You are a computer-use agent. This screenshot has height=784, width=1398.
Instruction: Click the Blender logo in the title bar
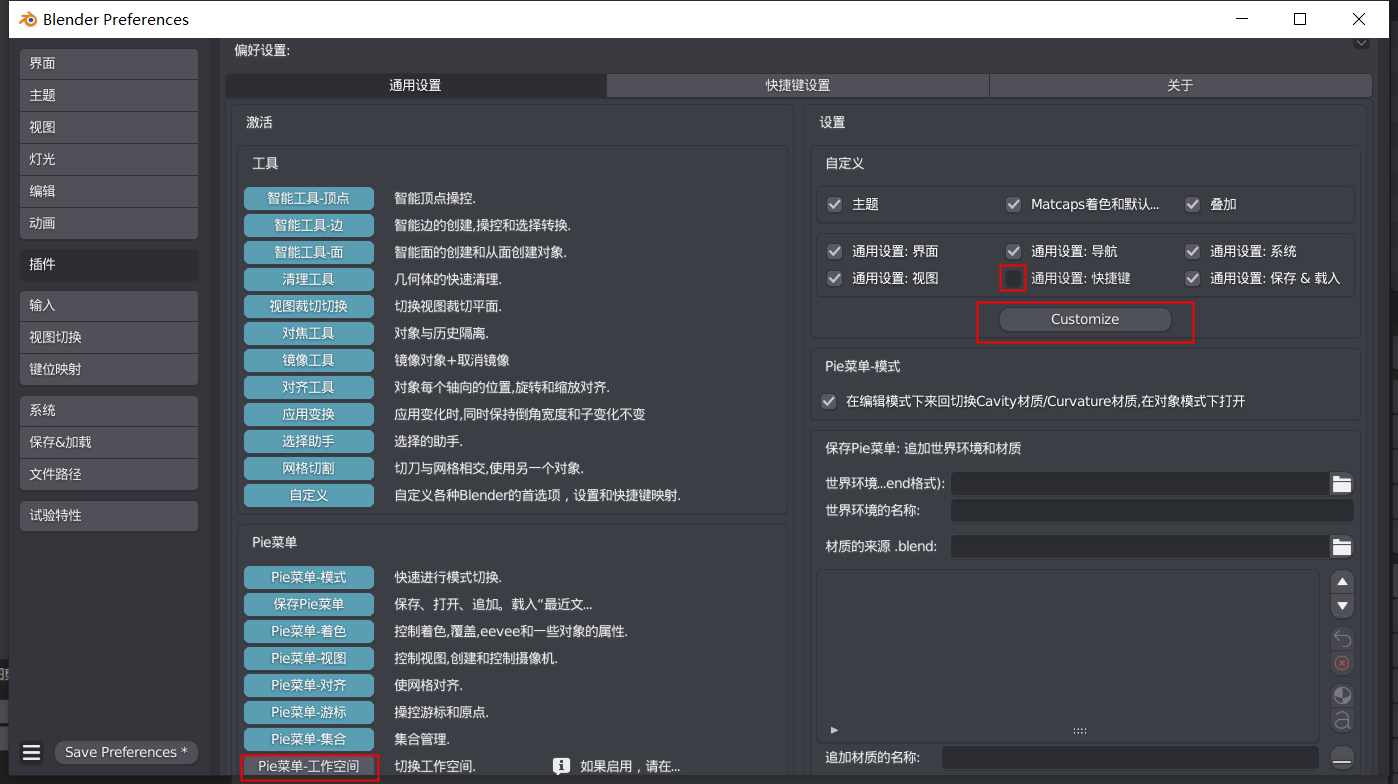point(28,19)
